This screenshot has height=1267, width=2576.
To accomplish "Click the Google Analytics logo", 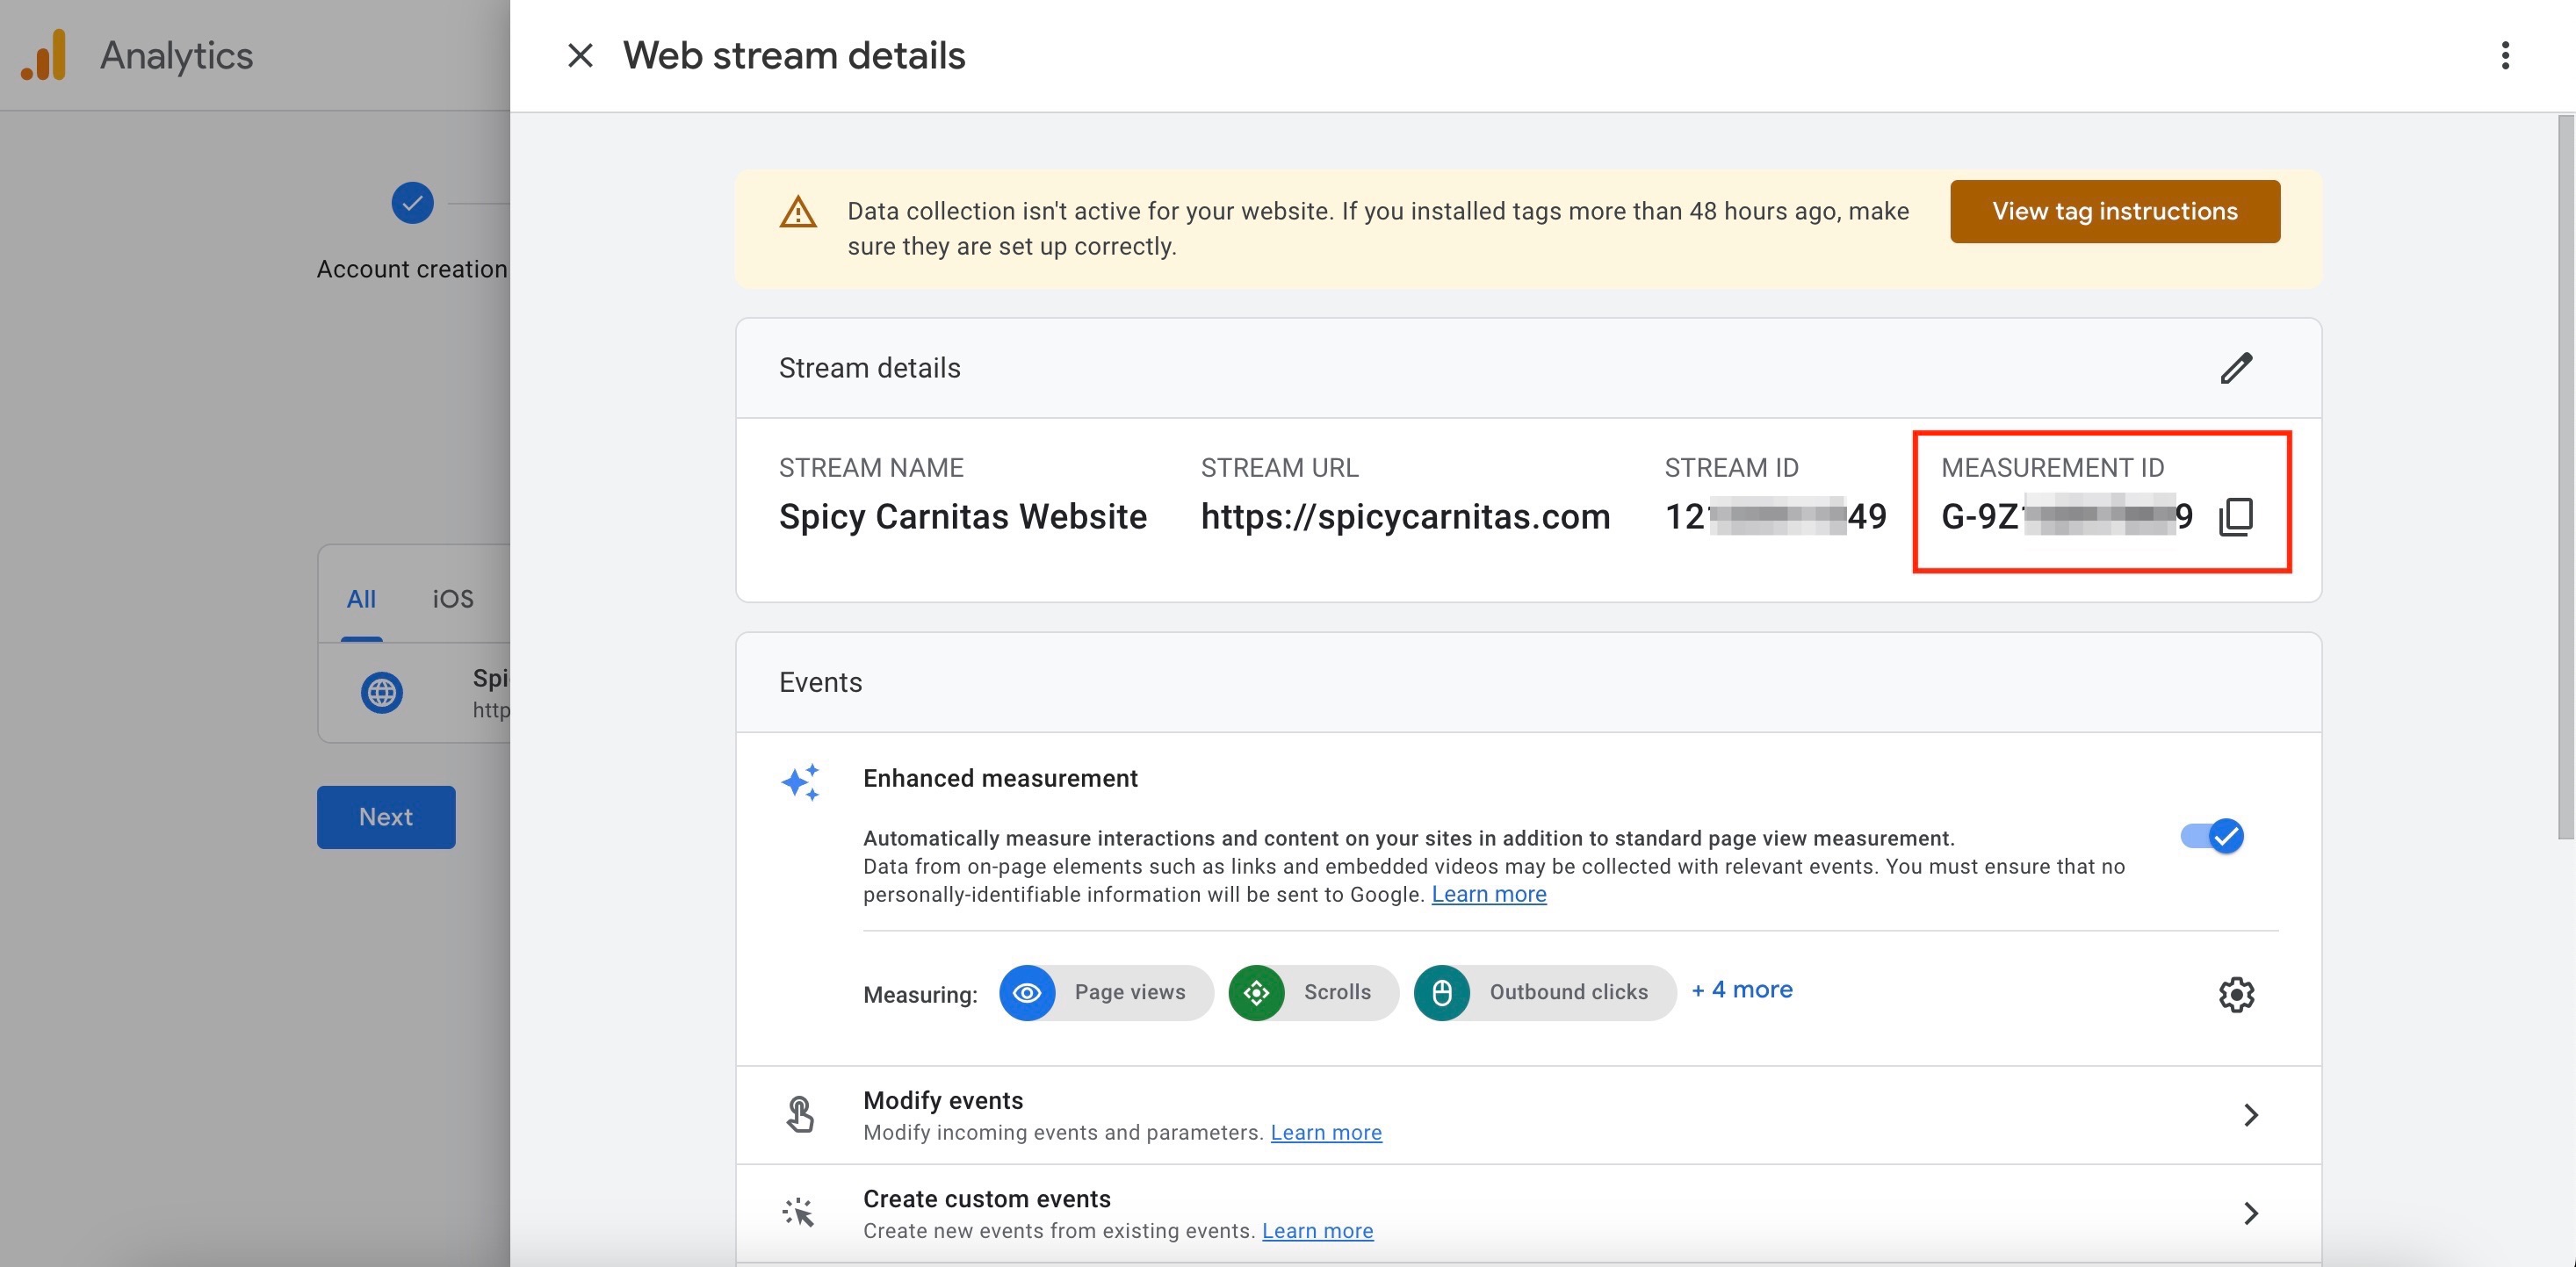I will pos(44,55).
